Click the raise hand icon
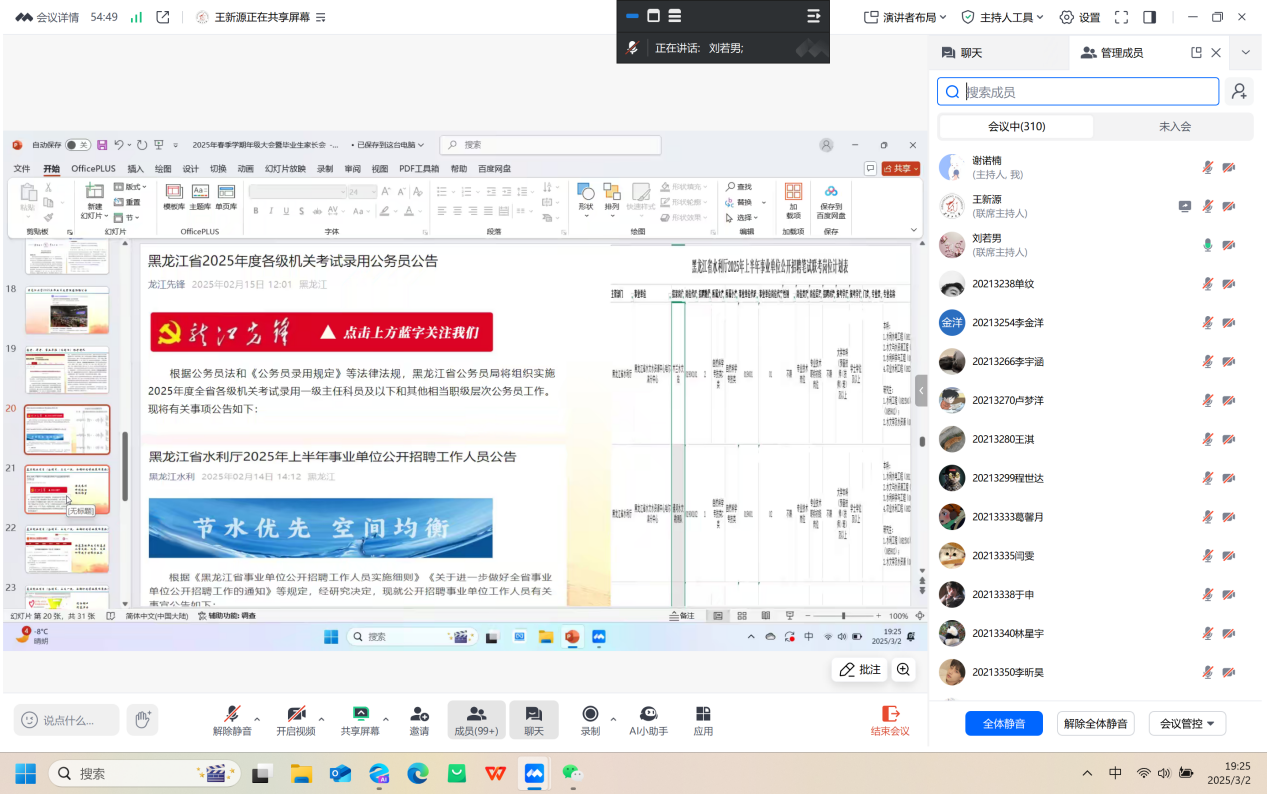Image resolution: width=1267 pixels, height=794 pixels. (x=142, y=719)
